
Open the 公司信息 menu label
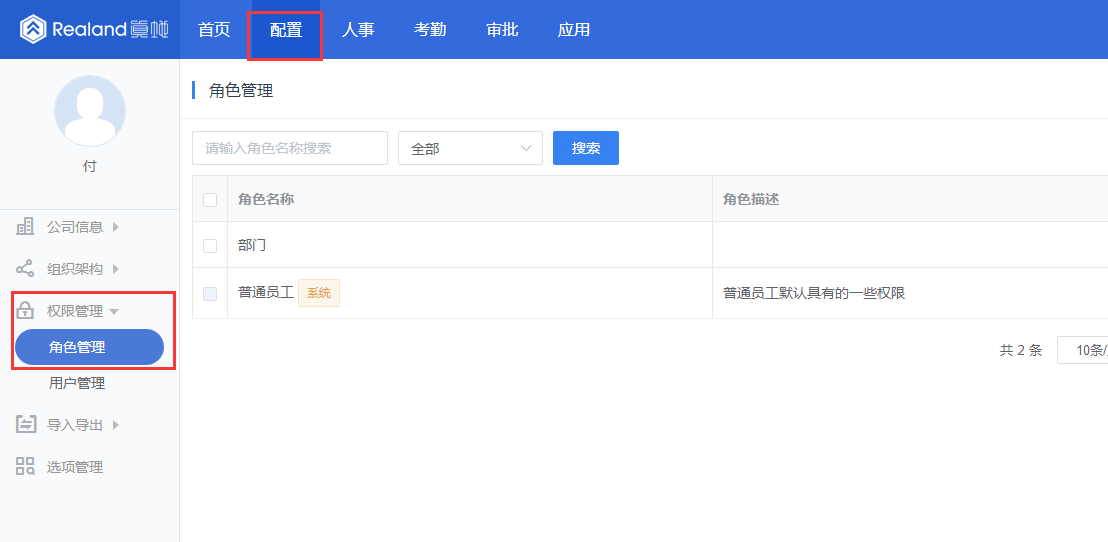pos(75,227)
